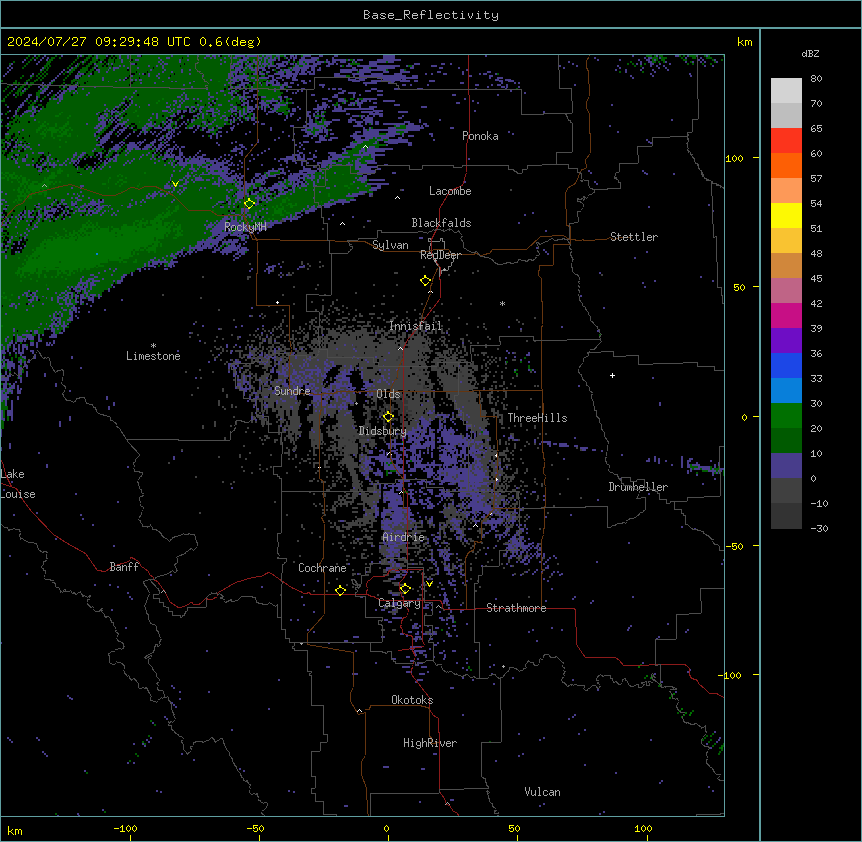This screenshot has height=842, width=862.
Task: Click the -100 tick on bottom axis
Action: pyautogui.click(x=125, y=828)
